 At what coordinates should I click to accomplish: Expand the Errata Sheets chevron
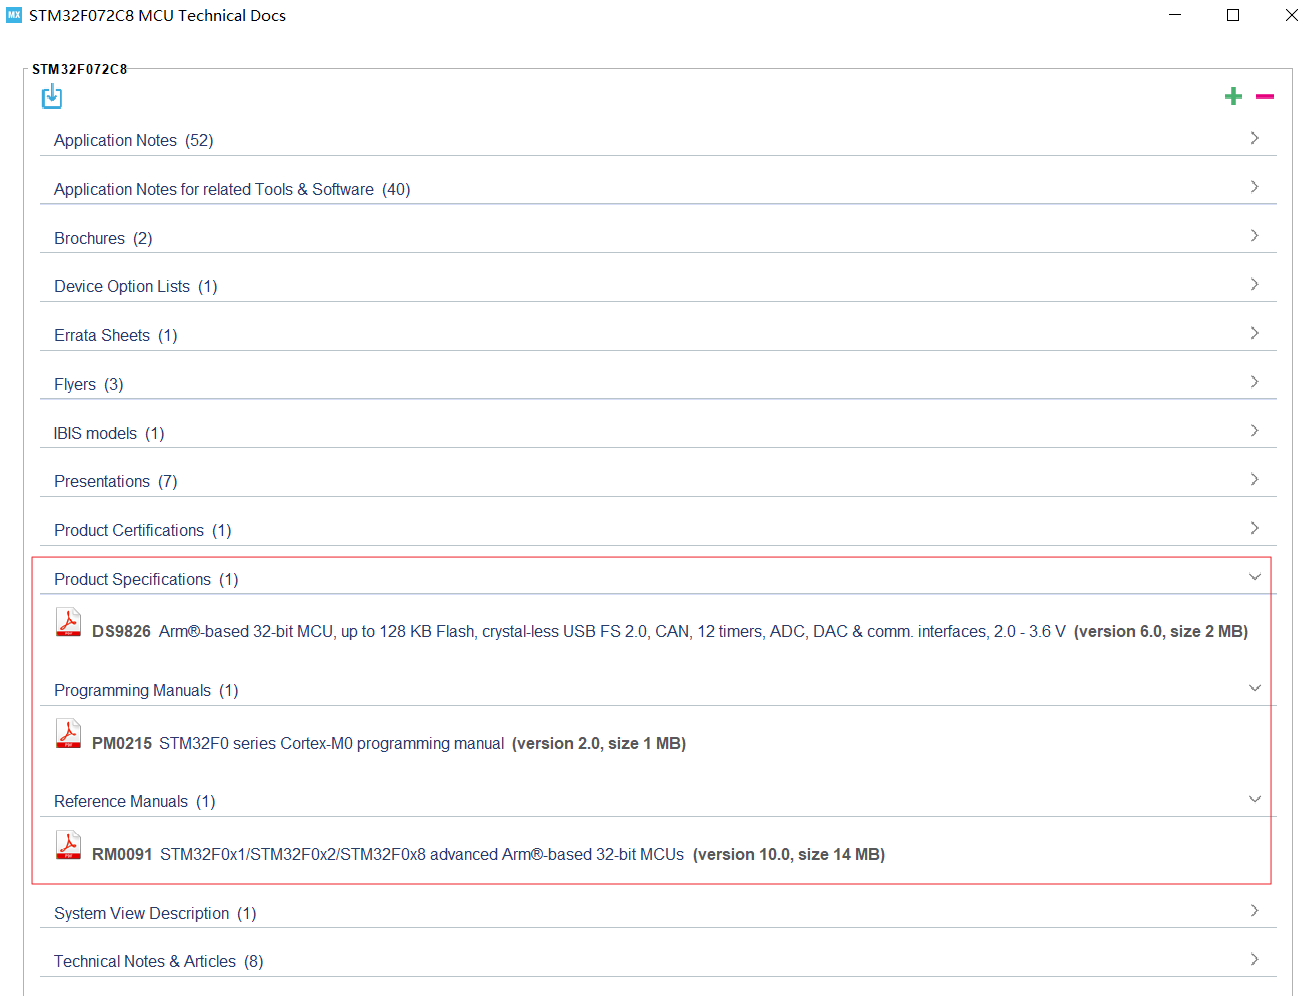pyautogui.click(x=1254, y=333)
